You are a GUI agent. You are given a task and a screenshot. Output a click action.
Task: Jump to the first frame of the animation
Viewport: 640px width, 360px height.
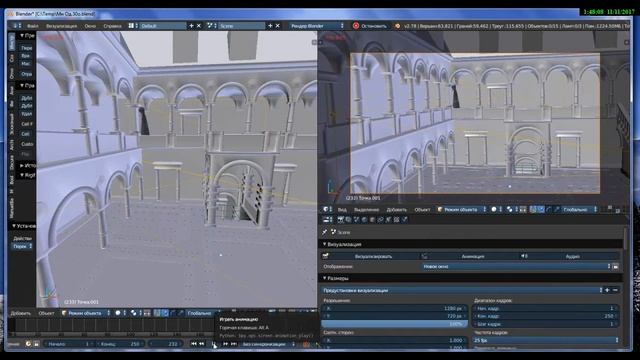pos(193,344)
